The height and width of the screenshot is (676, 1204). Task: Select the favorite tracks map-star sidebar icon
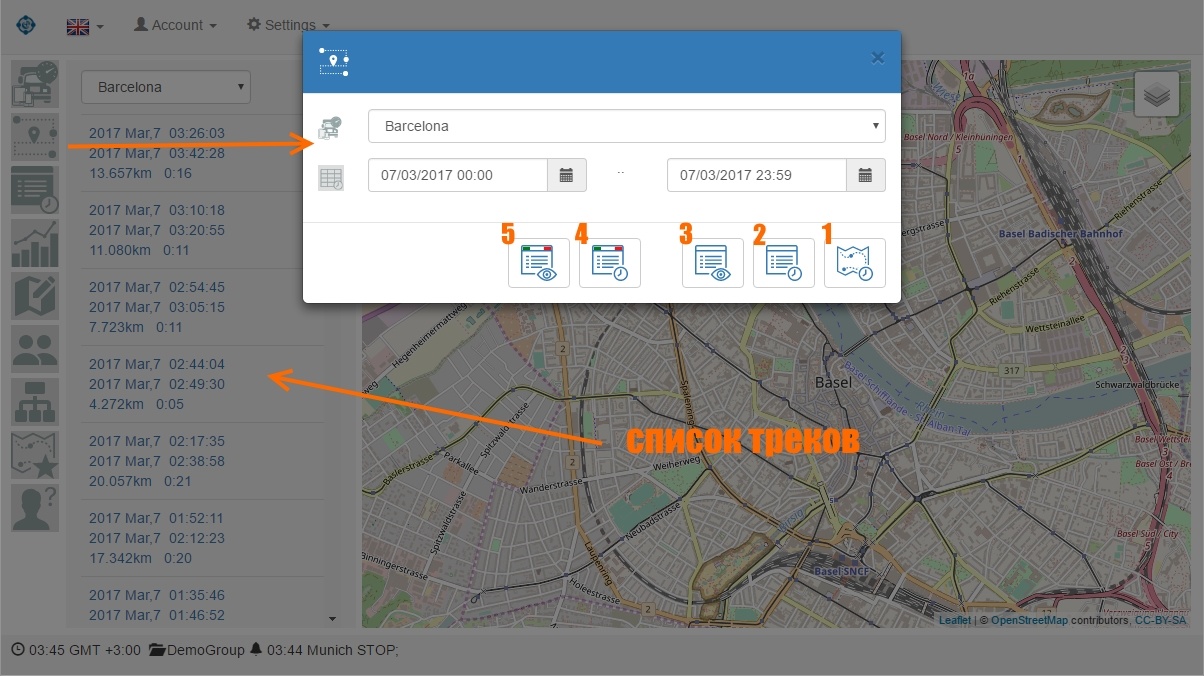(35, 455)
